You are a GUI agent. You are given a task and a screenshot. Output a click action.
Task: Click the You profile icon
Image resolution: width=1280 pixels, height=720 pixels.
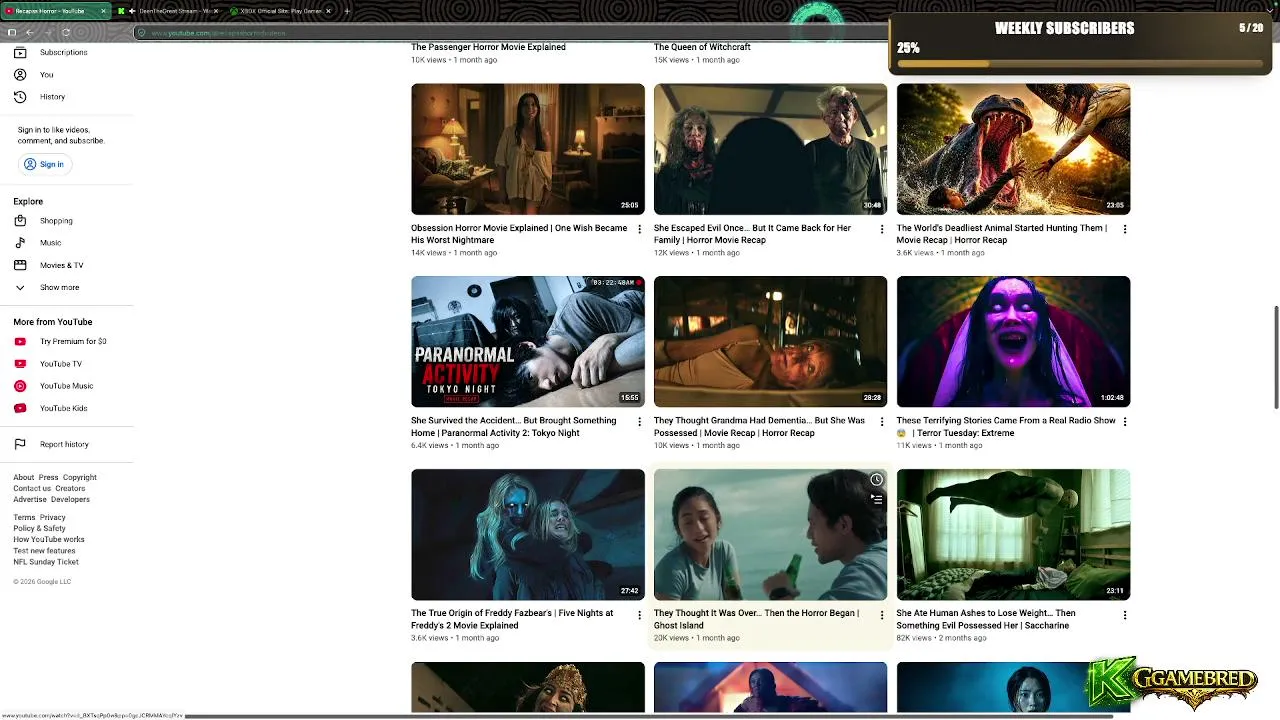tap(20, 75)
